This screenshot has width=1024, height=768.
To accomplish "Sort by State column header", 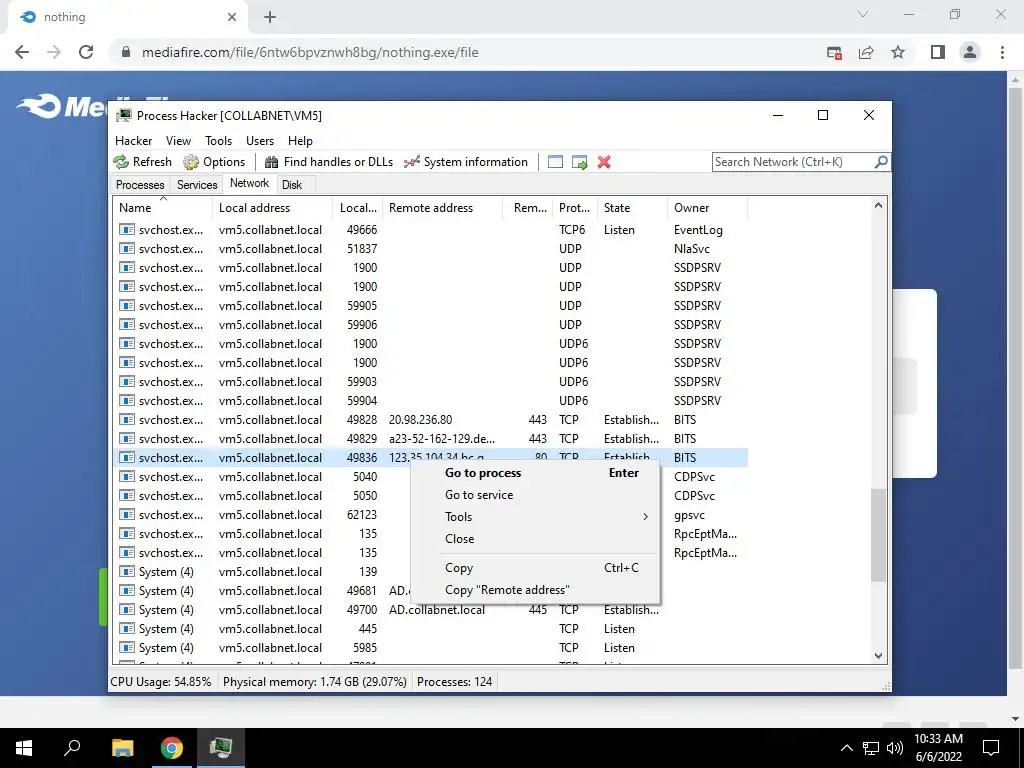I will pos(632,208).
